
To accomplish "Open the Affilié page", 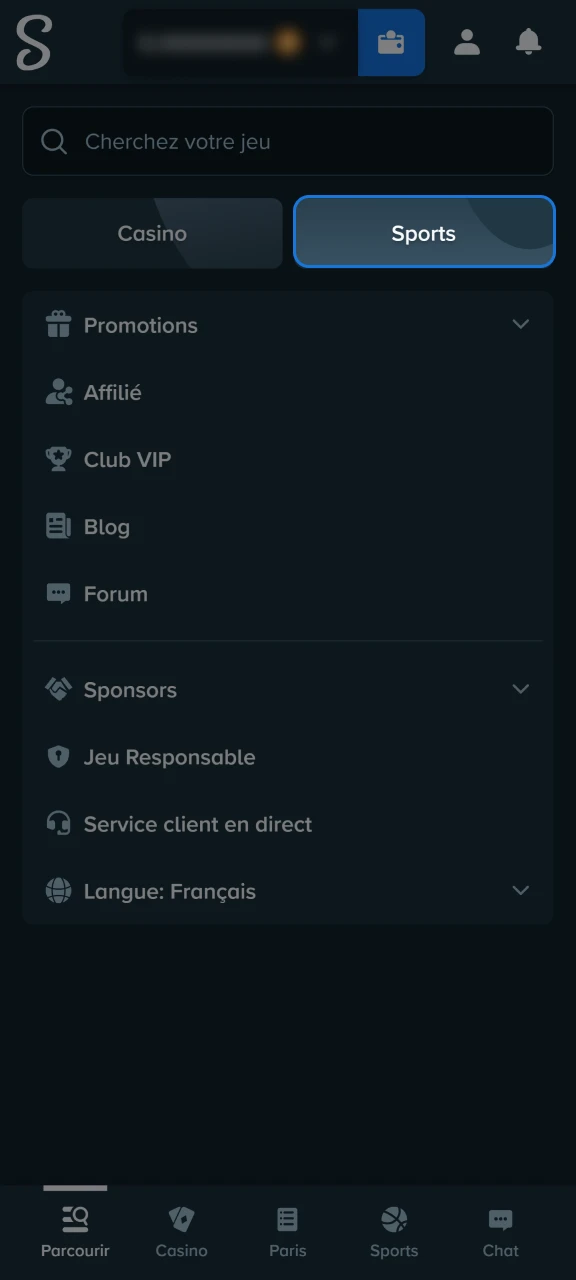I will pyautogui.click(x=112, y=392).
